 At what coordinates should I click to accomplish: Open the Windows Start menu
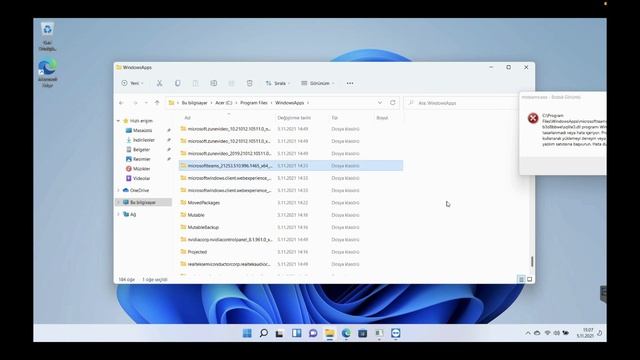247,333
